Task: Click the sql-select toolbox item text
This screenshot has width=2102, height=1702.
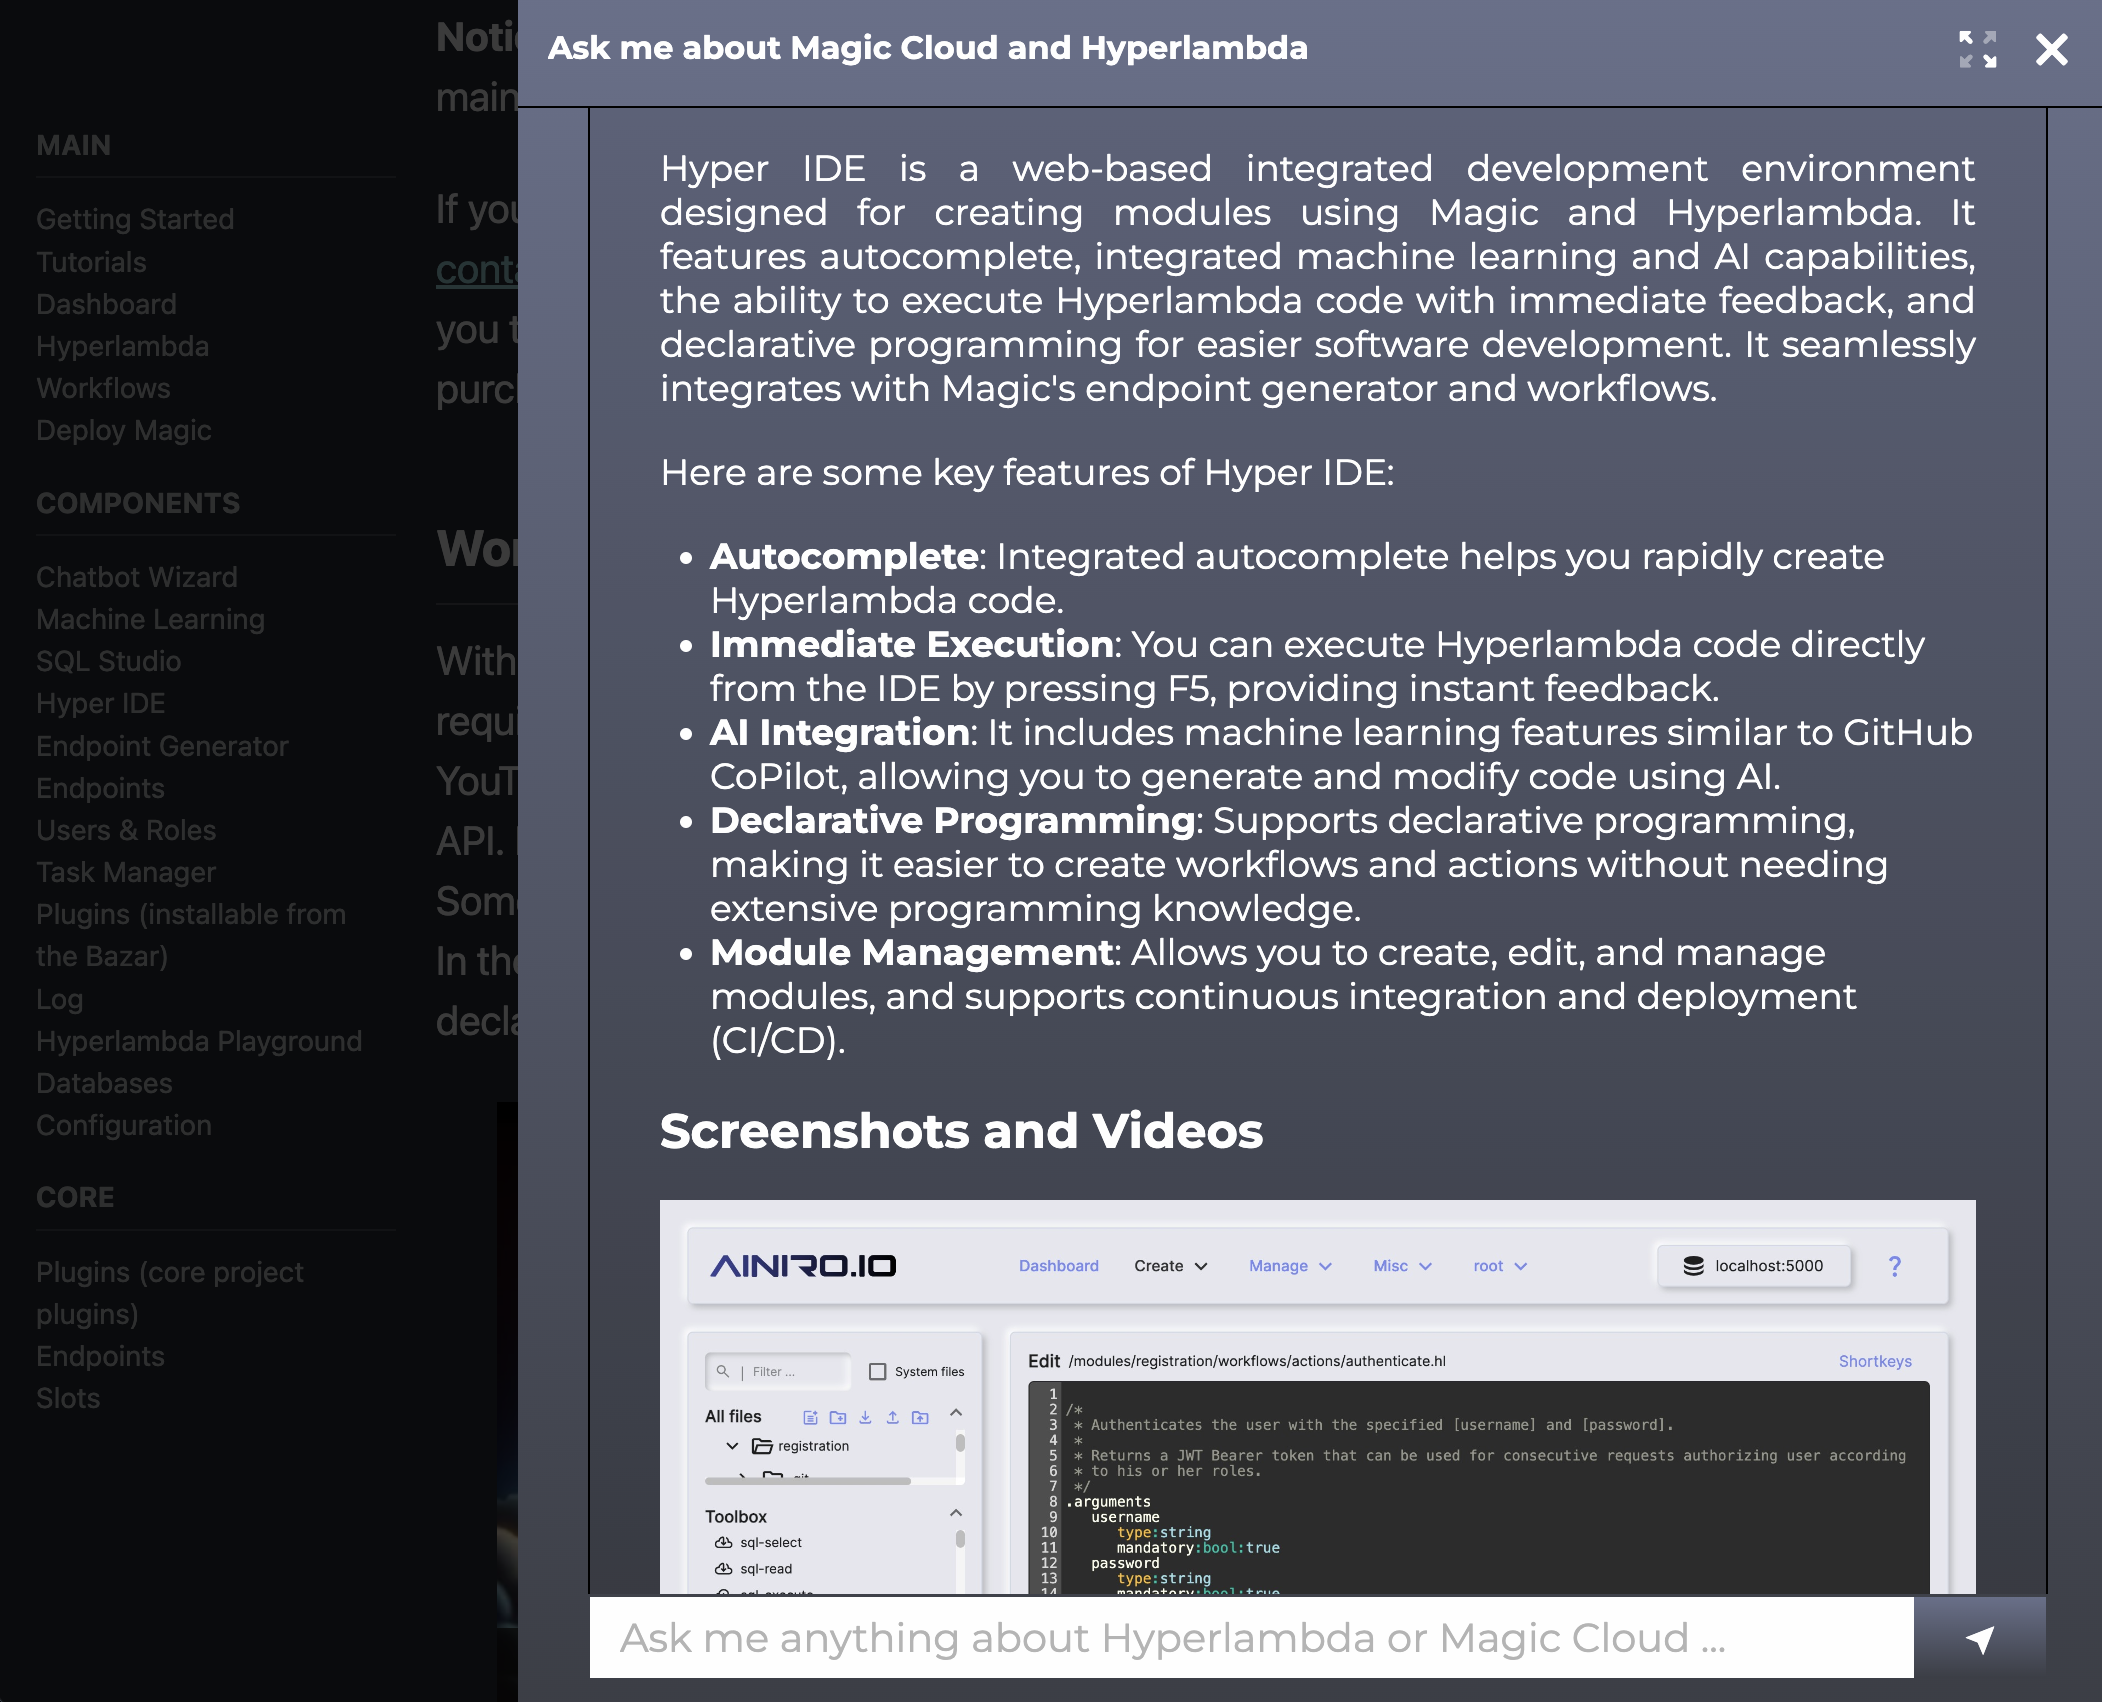Action: pyautogui.click(x=771, y=1543)
